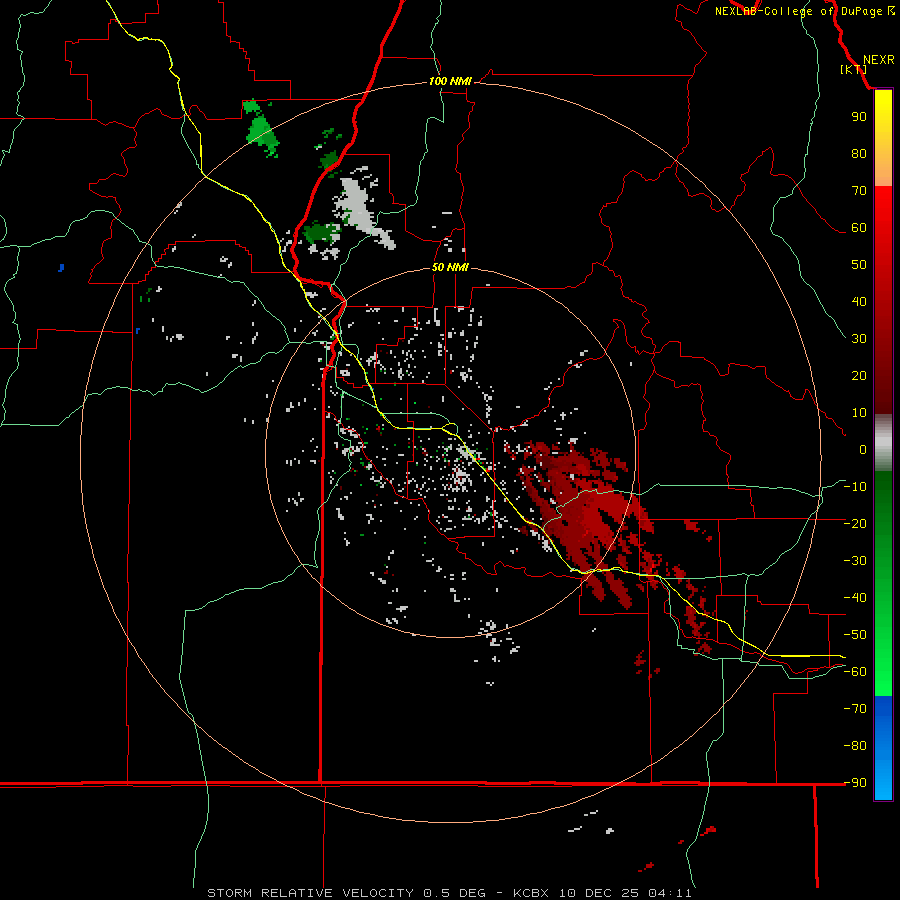This screenshot has height=900, width=900.
Task: Click the "[KT]" units label
Action: [x=853, y=69]
